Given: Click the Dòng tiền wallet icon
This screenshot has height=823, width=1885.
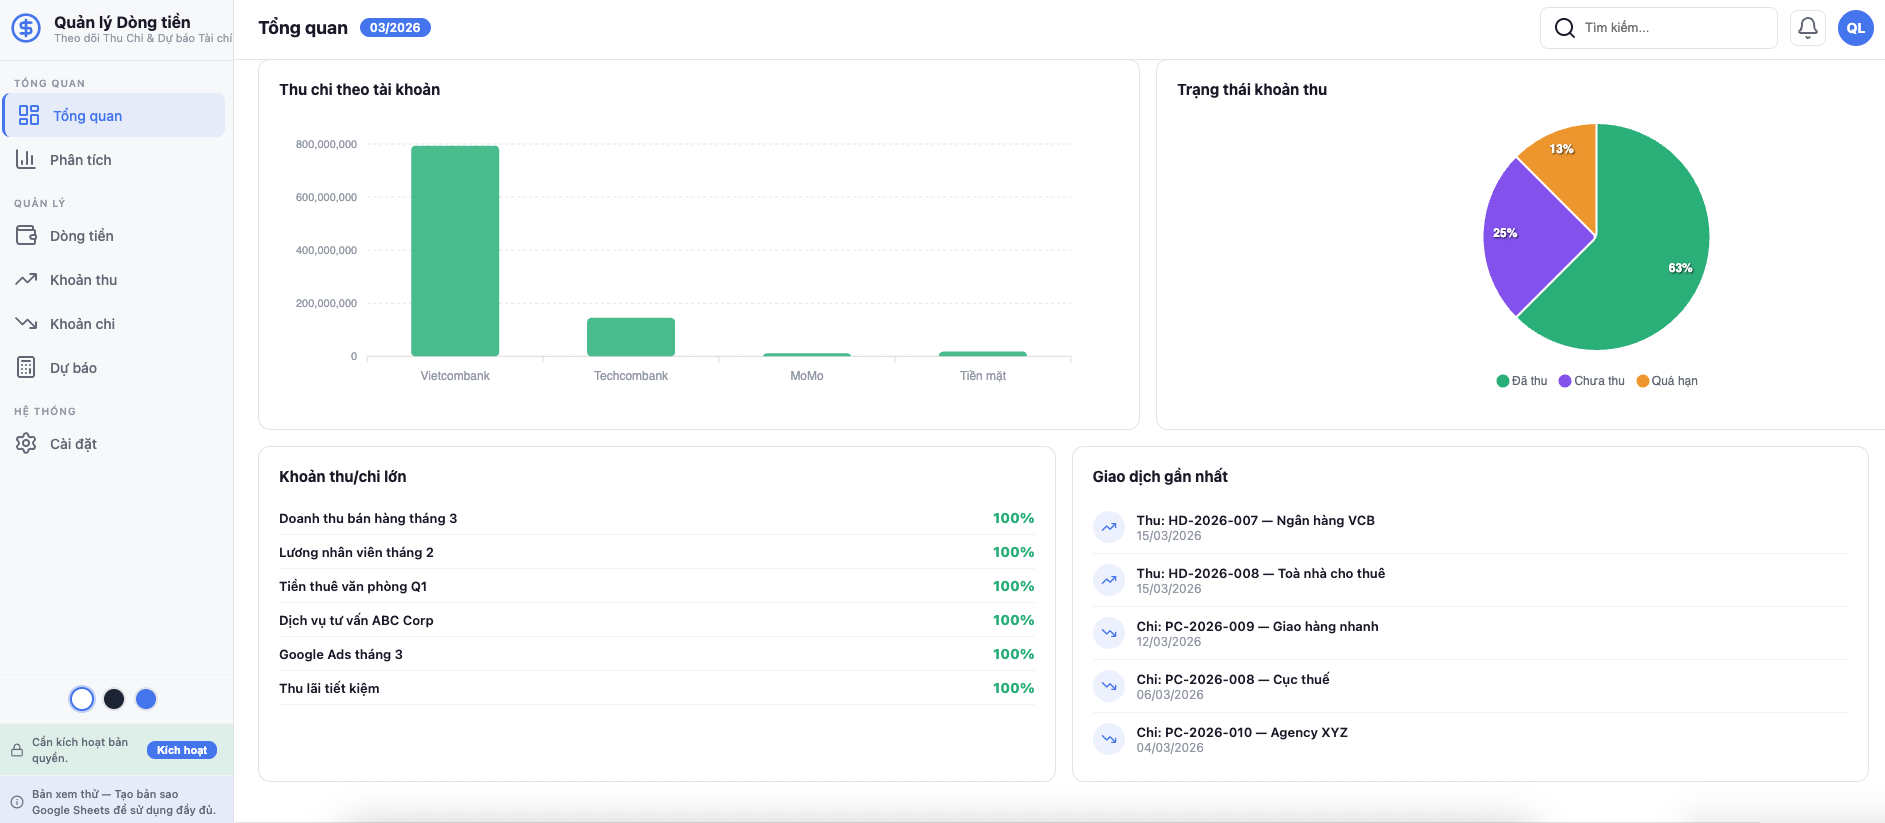Looking at the screenshot, I should click(26, 236).
